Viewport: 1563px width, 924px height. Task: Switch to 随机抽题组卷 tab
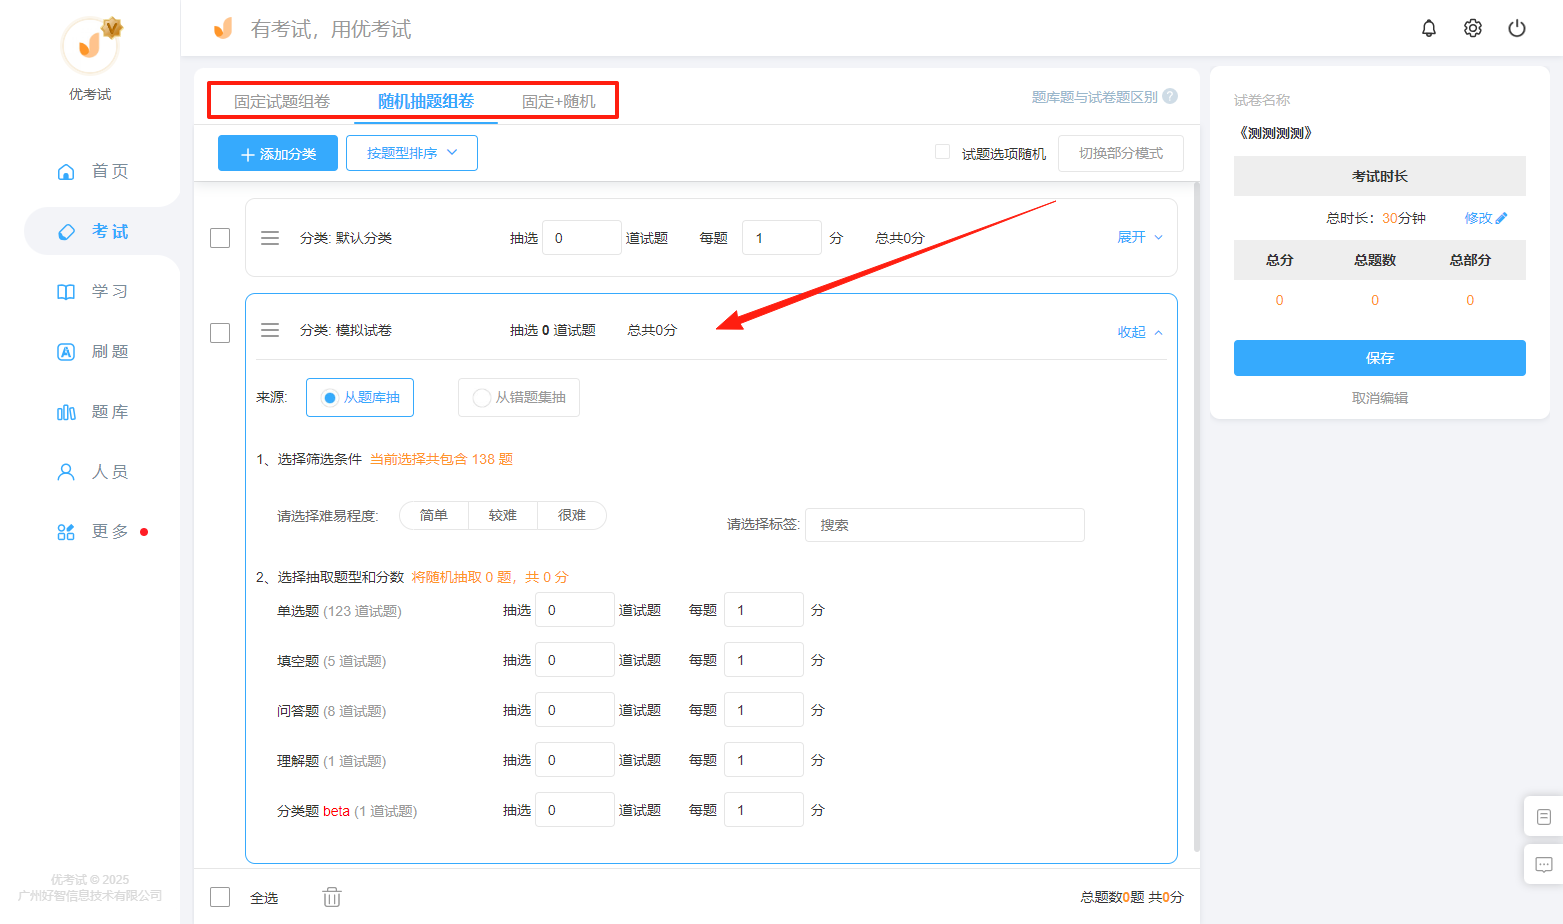click(426, 101)
